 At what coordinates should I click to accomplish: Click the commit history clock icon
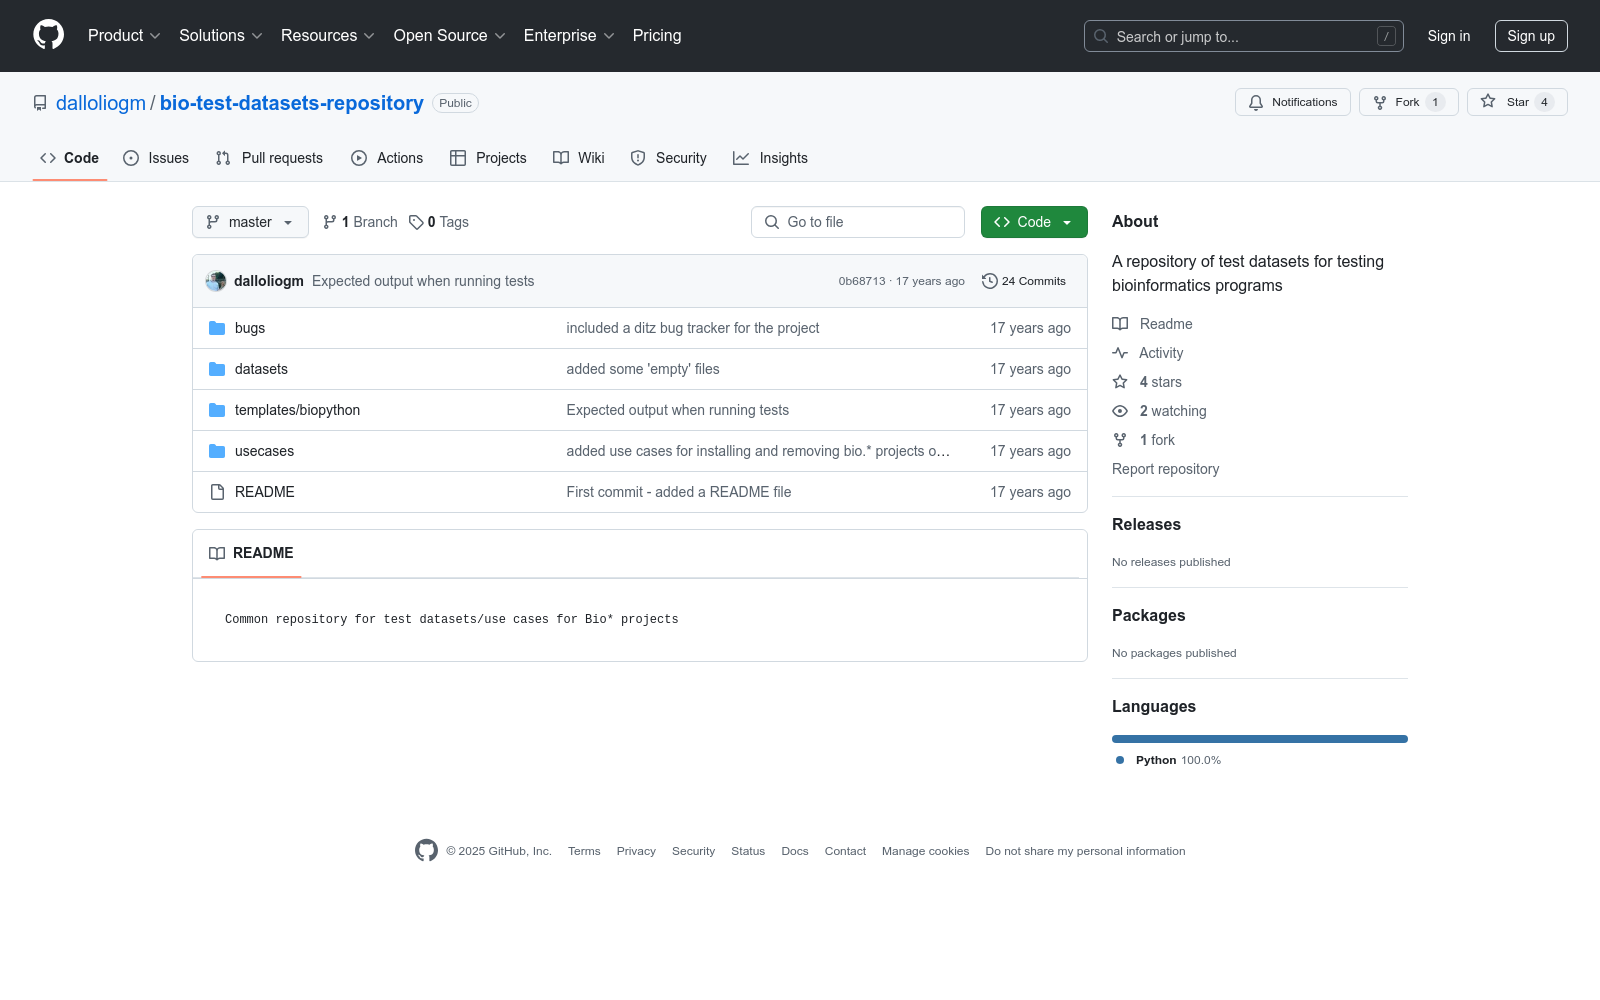[x=990, y=281]
